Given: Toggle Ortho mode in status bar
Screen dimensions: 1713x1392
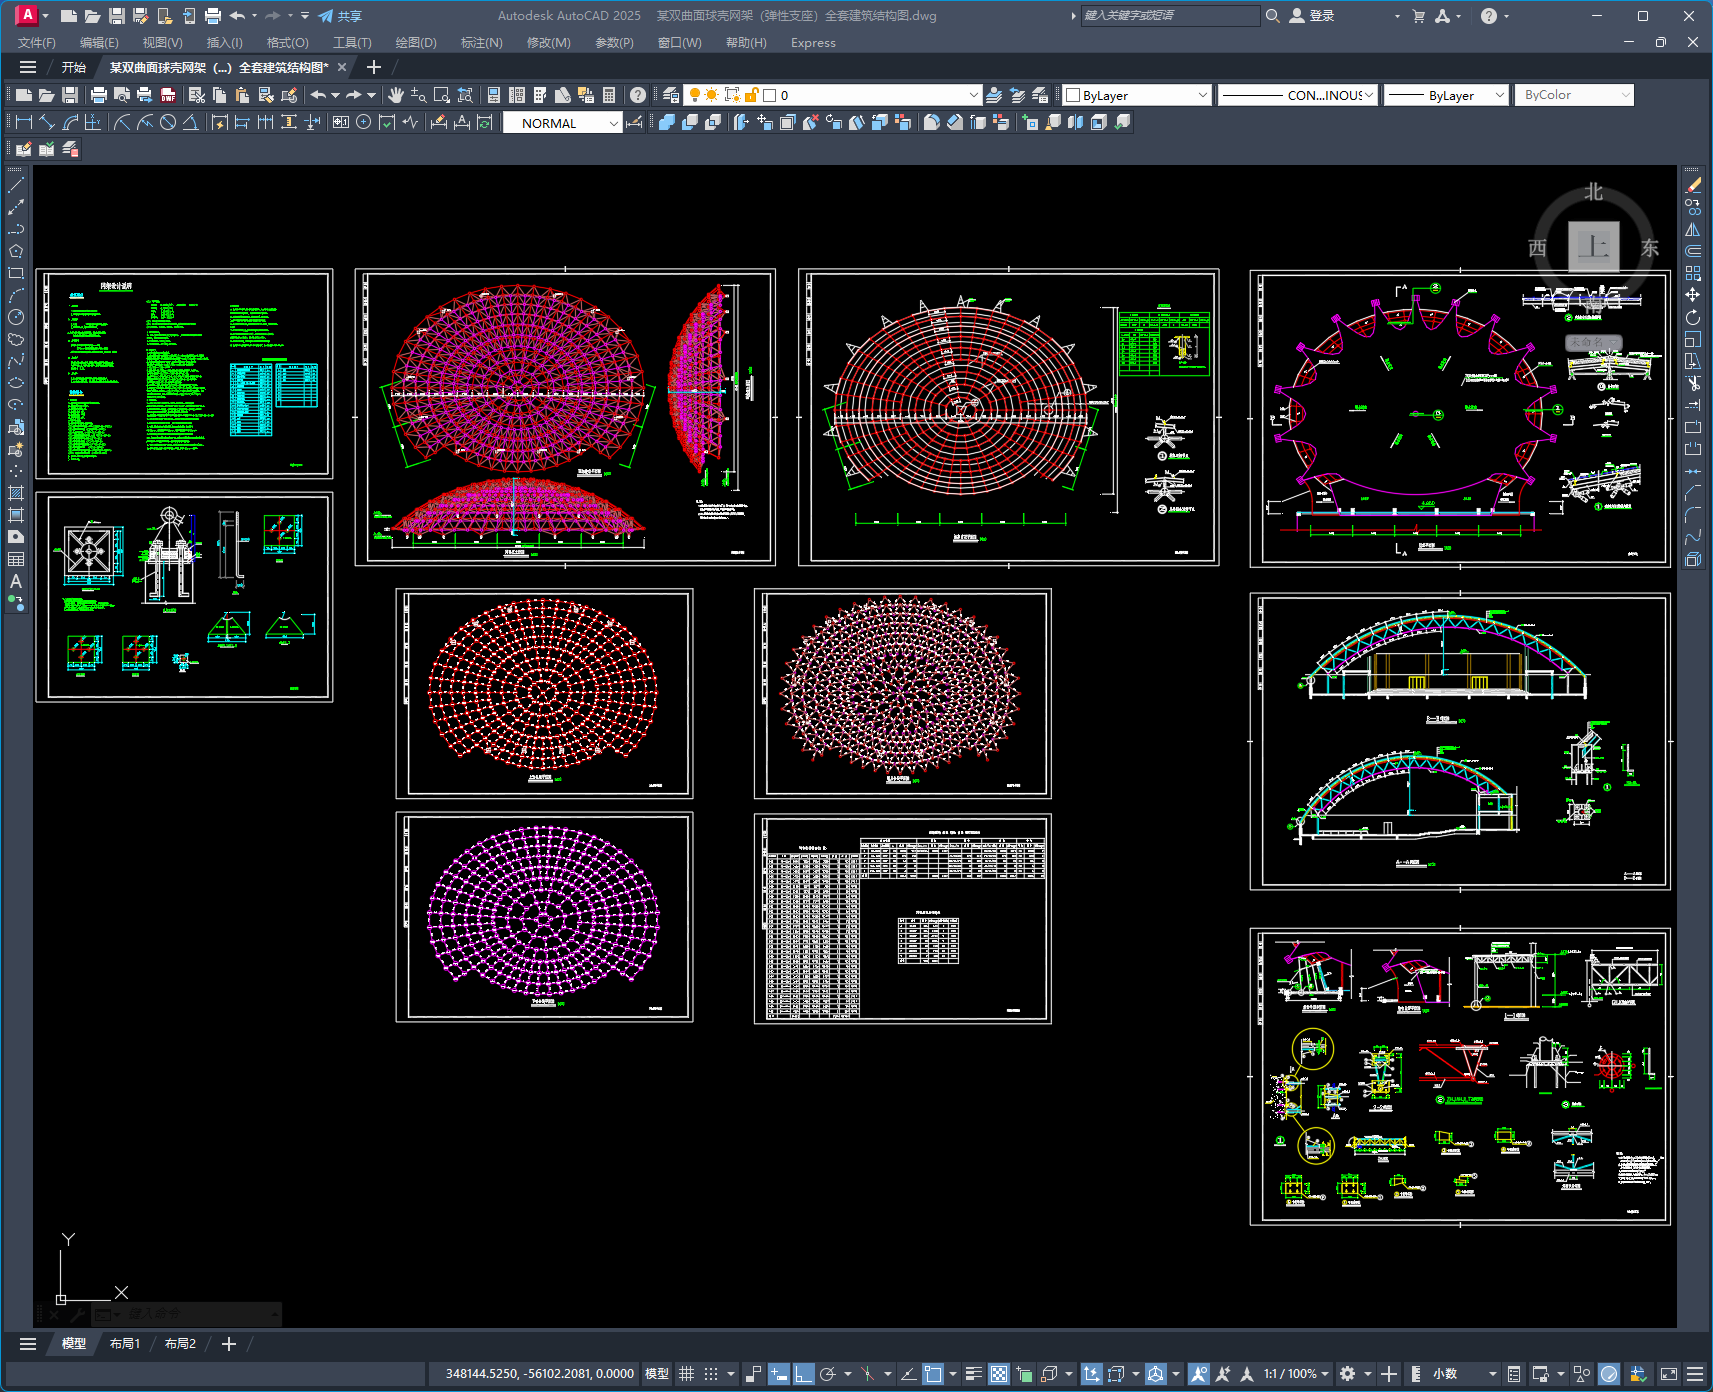Looking at the screenshot, I should tap(804, 1374).
